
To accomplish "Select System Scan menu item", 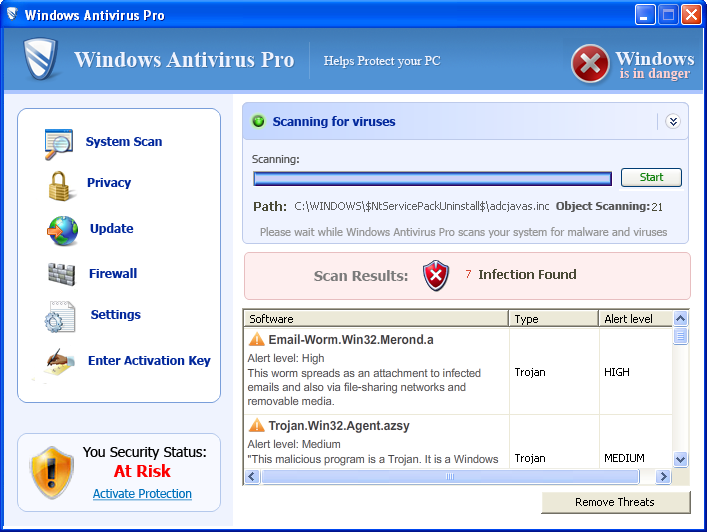I will (x=124, y=142).
